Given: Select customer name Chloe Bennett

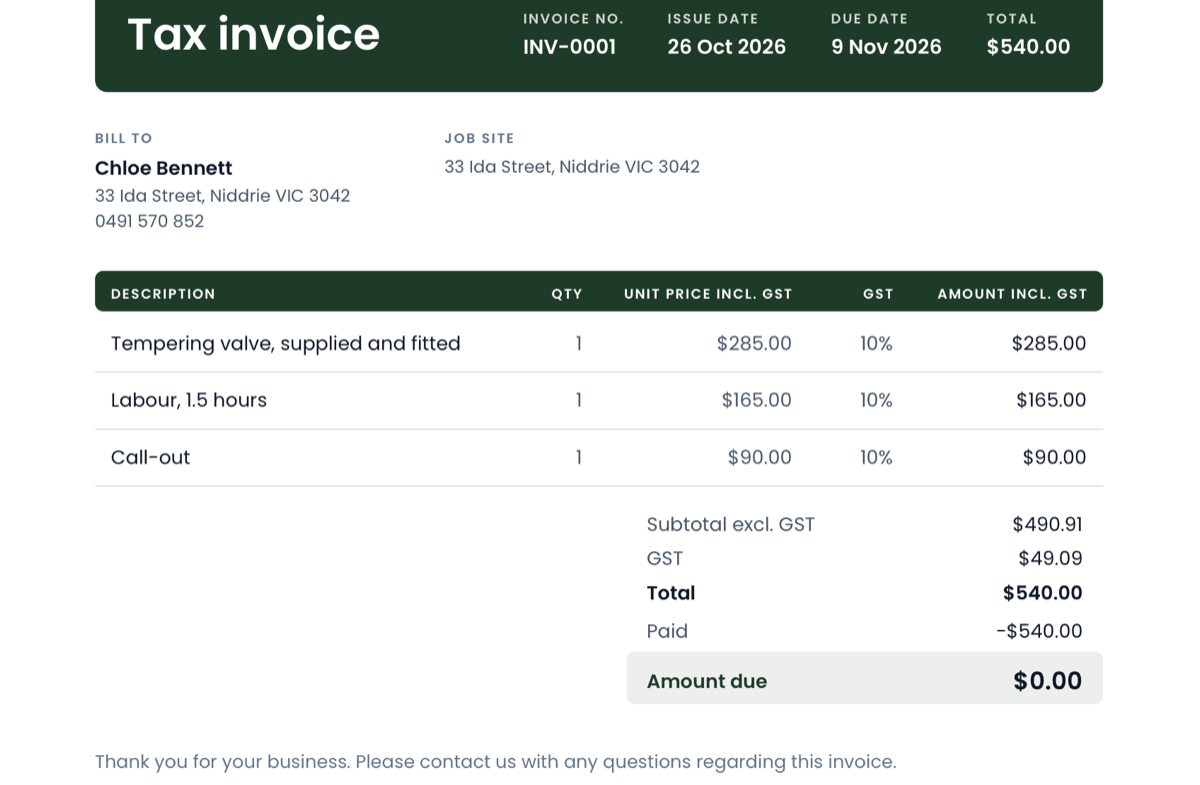Looking at the screenshot, I should click(x=163, y=168).
